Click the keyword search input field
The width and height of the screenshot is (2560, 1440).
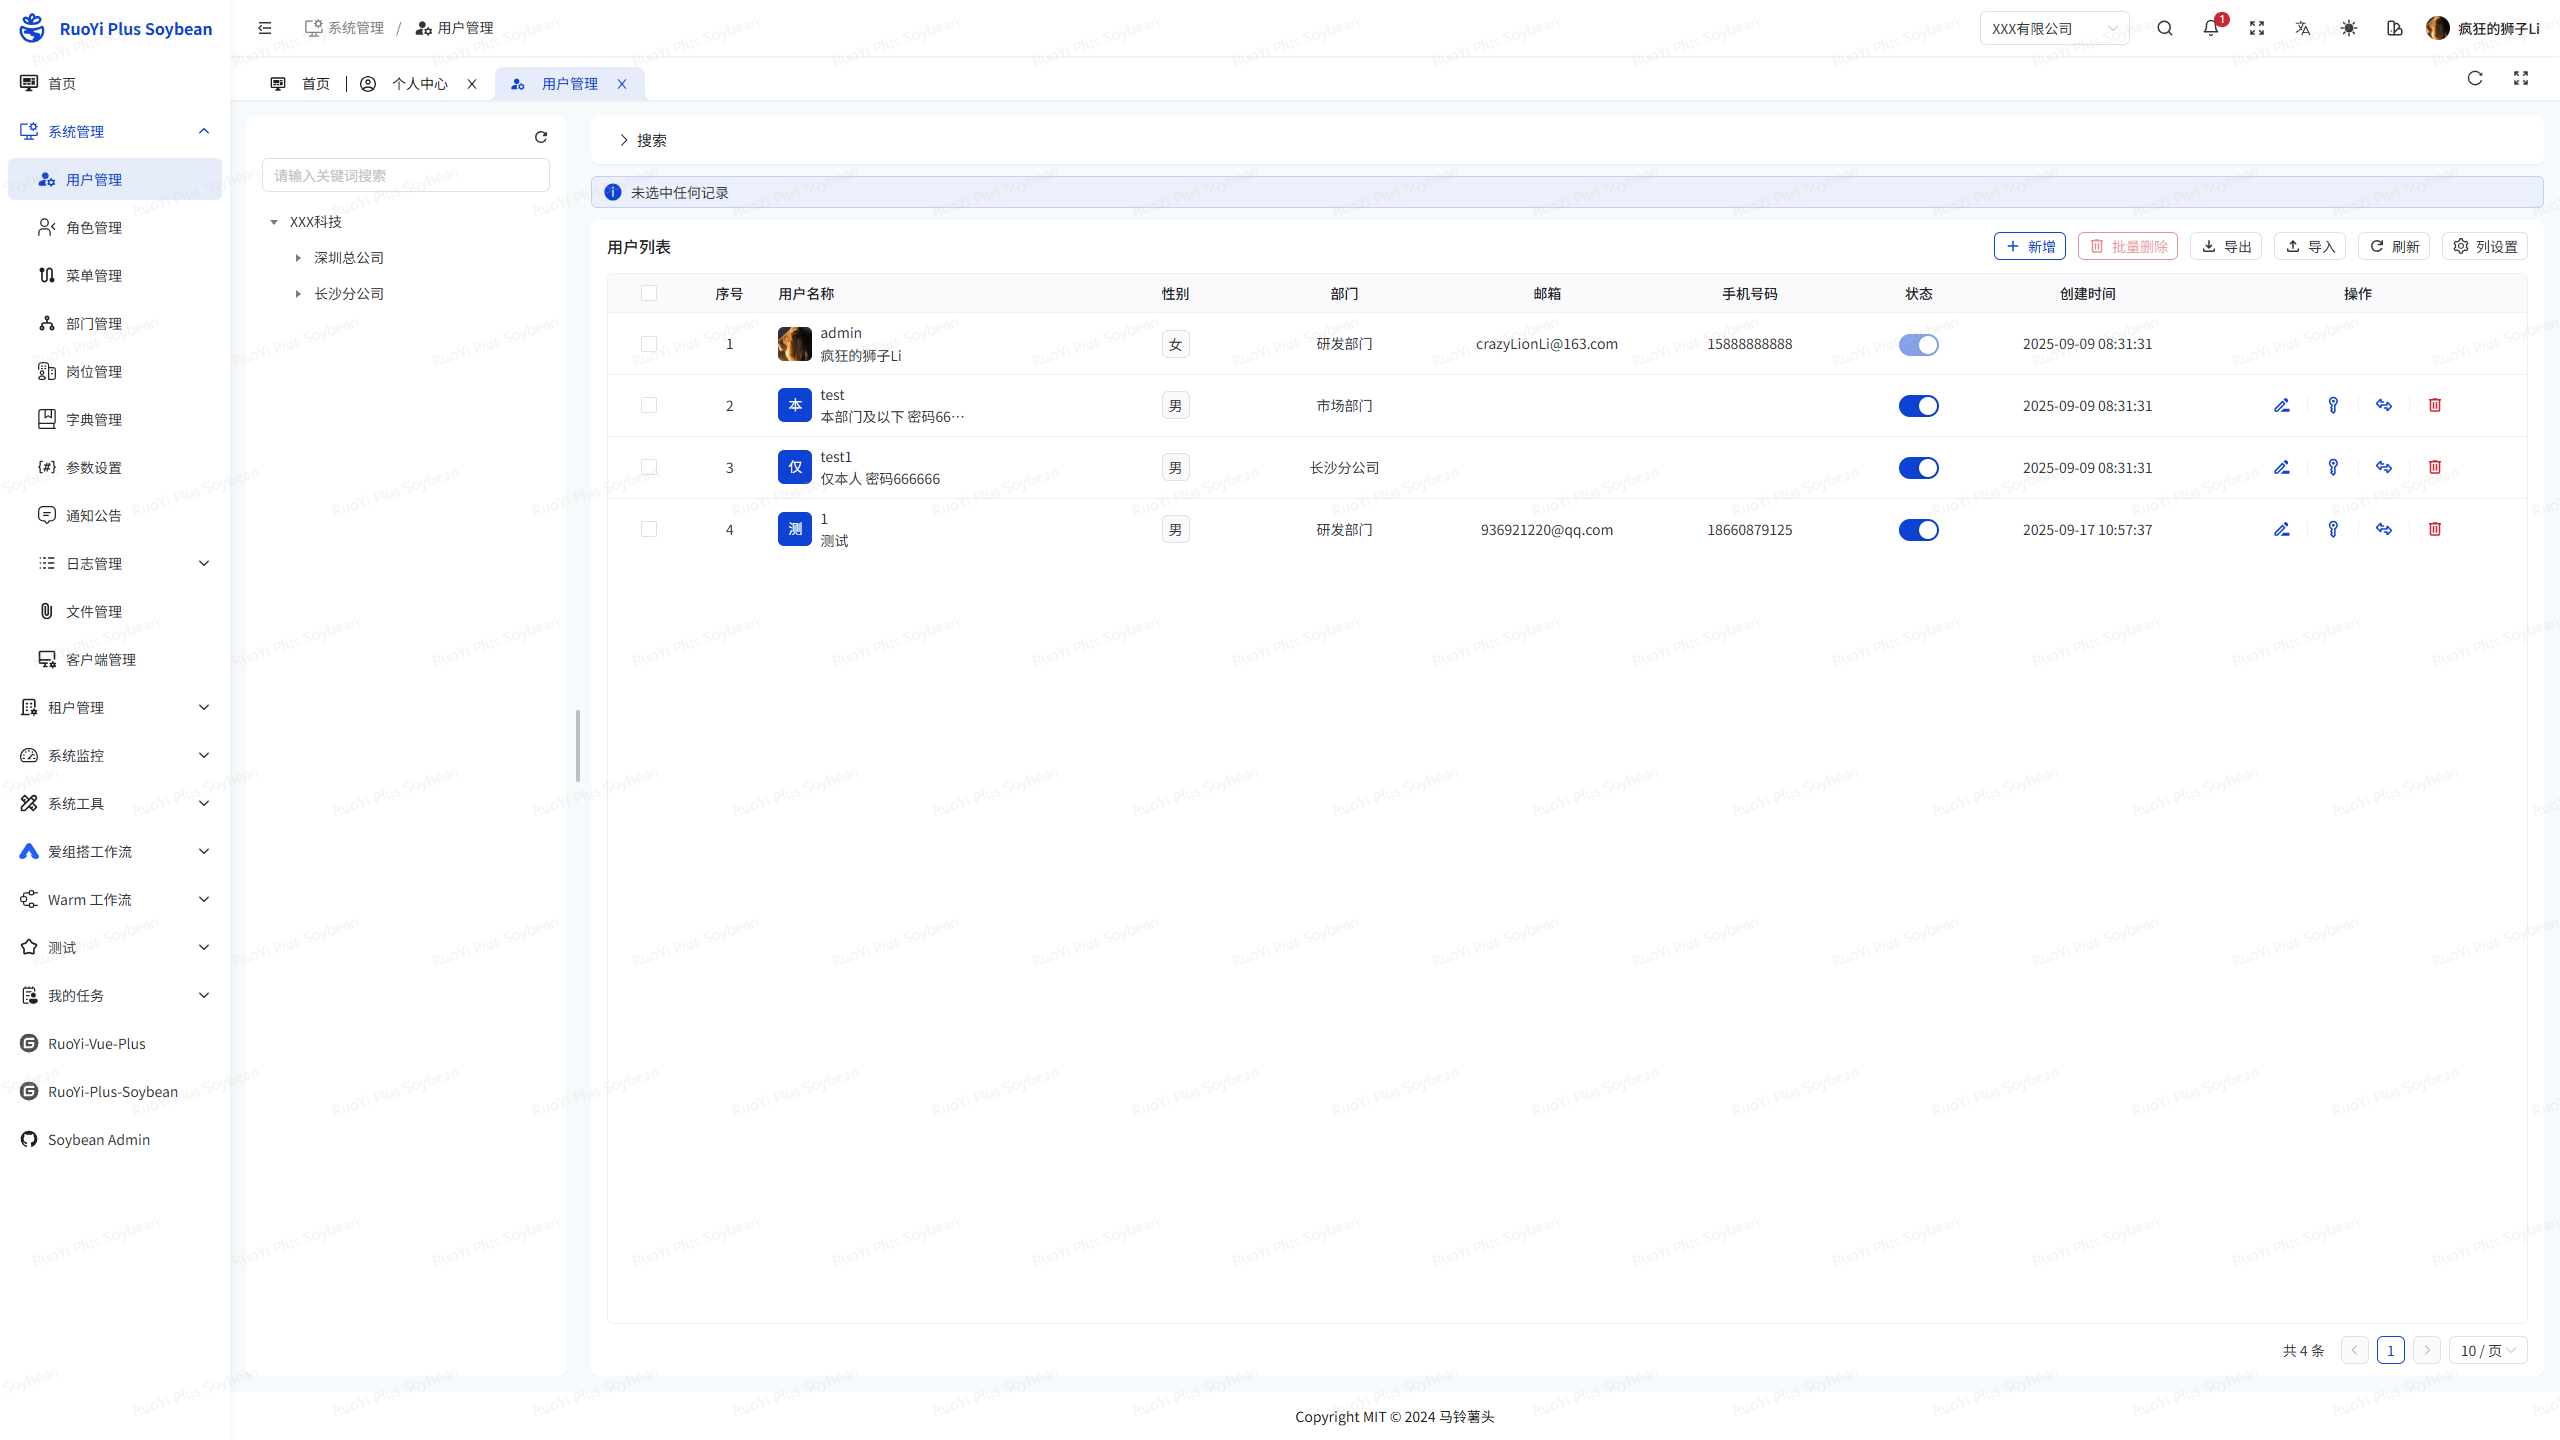click(x=404, y=174)
